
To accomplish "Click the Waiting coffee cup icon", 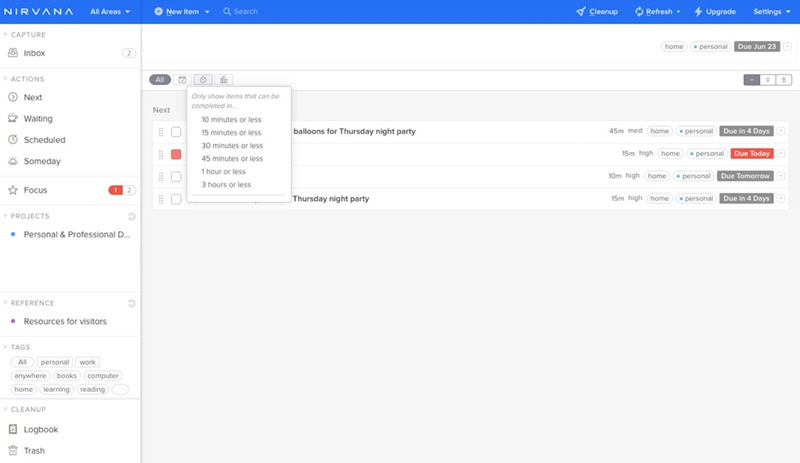I will [x=13, y=118].
